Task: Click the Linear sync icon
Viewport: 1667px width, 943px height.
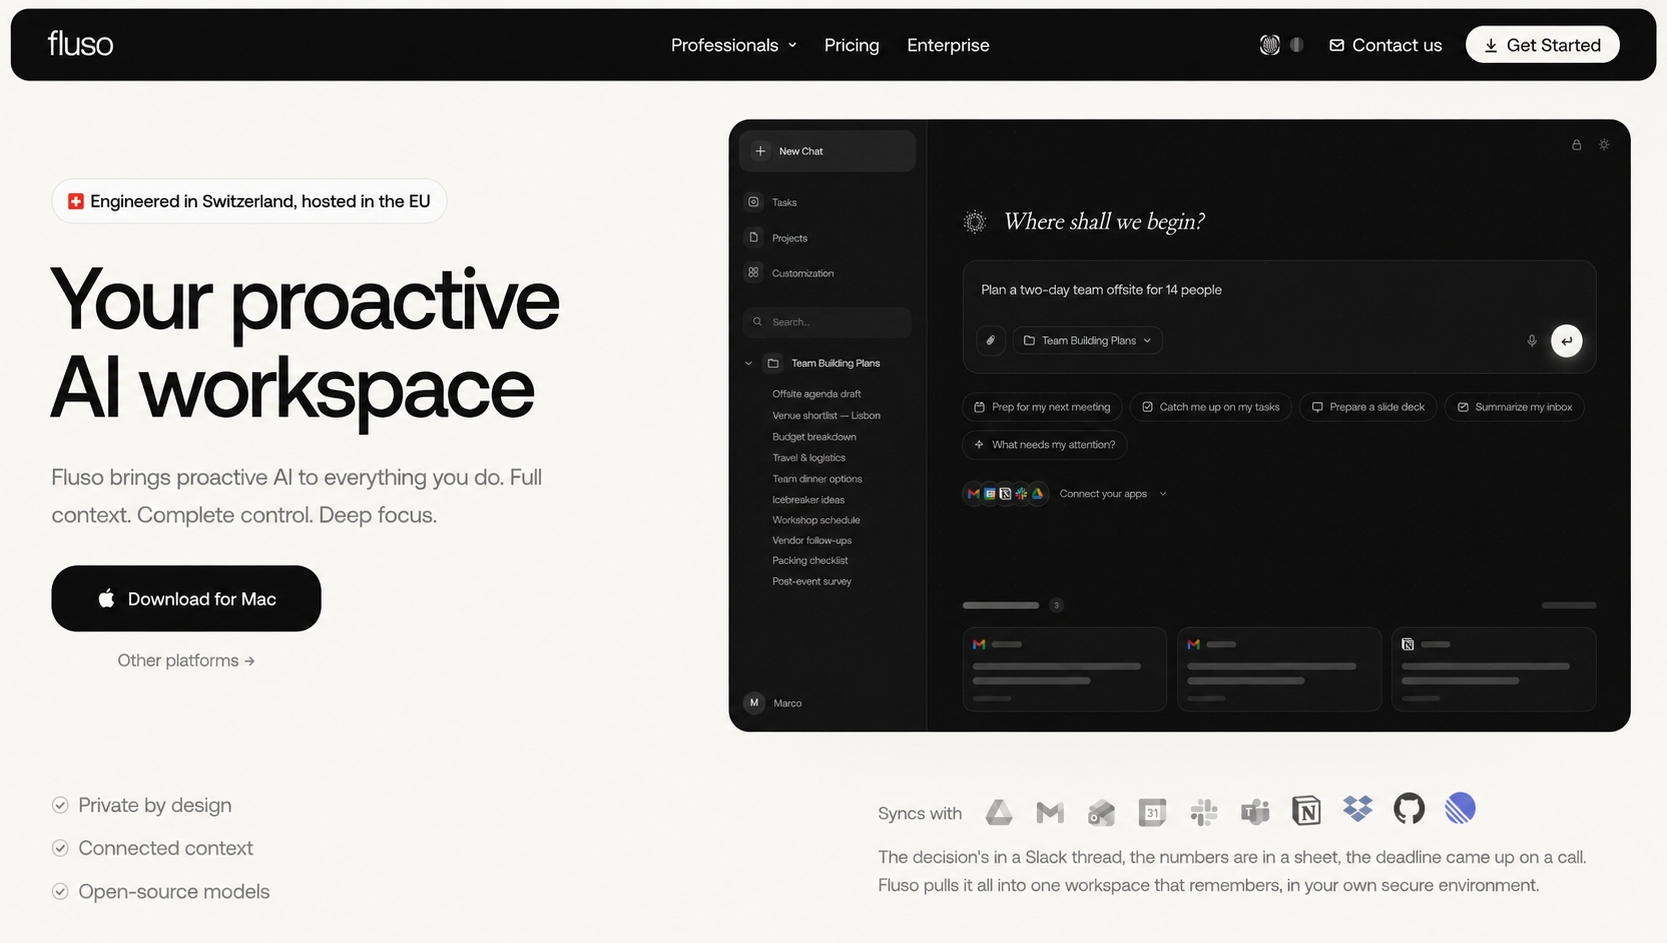Action: coord(1460,808)
